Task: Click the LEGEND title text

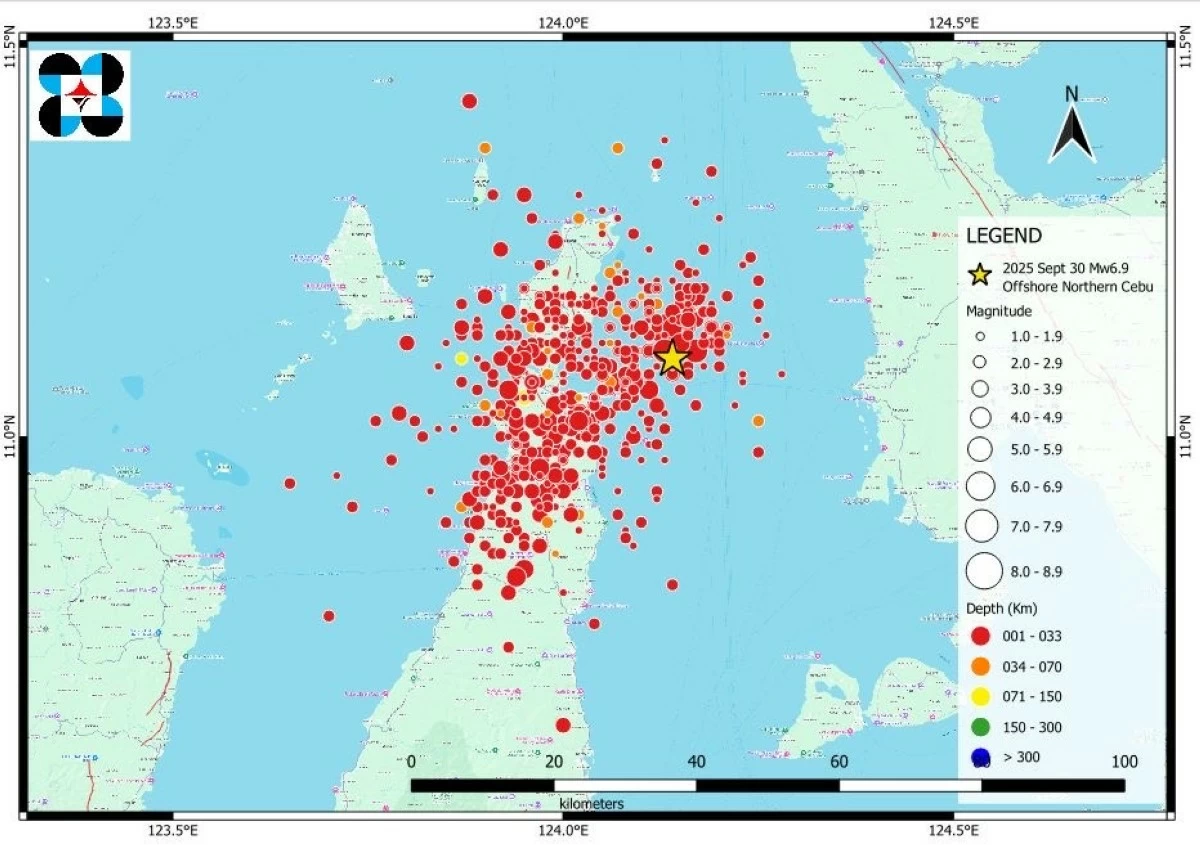Action: pyautogui.click(x=1004, y=236)
